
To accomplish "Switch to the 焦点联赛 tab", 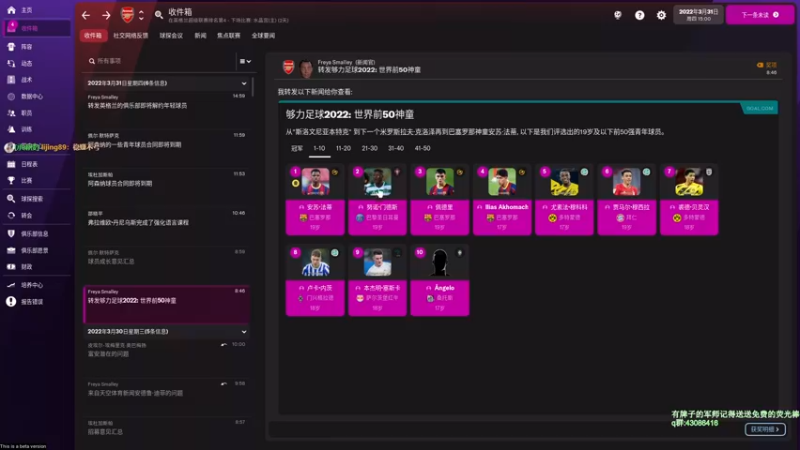I will pos(229,35).
